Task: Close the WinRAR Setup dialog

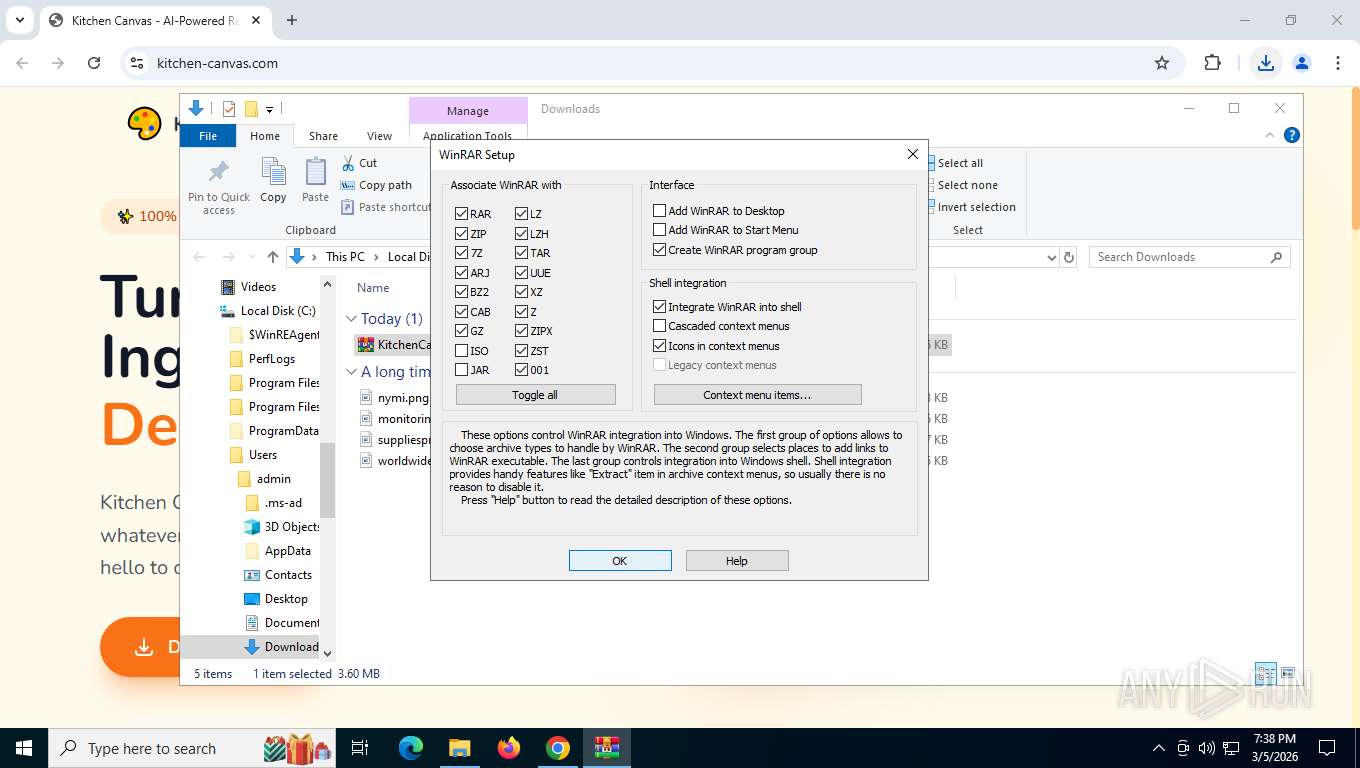Action: [x=912, y=154]
